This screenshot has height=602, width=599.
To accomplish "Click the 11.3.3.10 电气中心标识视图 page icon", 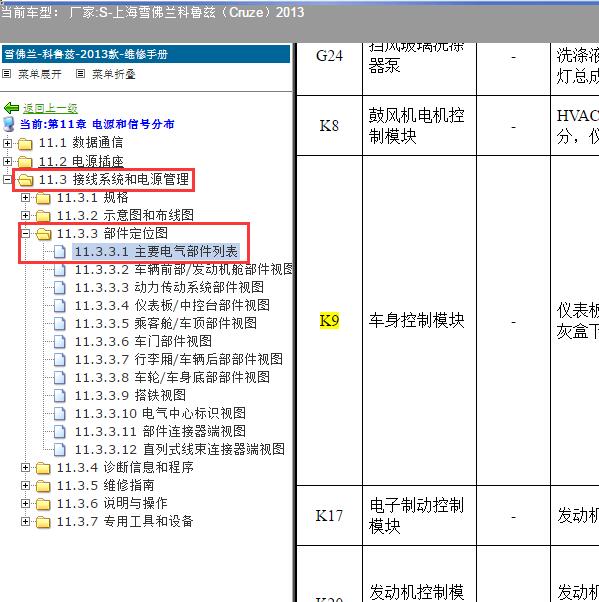I will [60, 414].
